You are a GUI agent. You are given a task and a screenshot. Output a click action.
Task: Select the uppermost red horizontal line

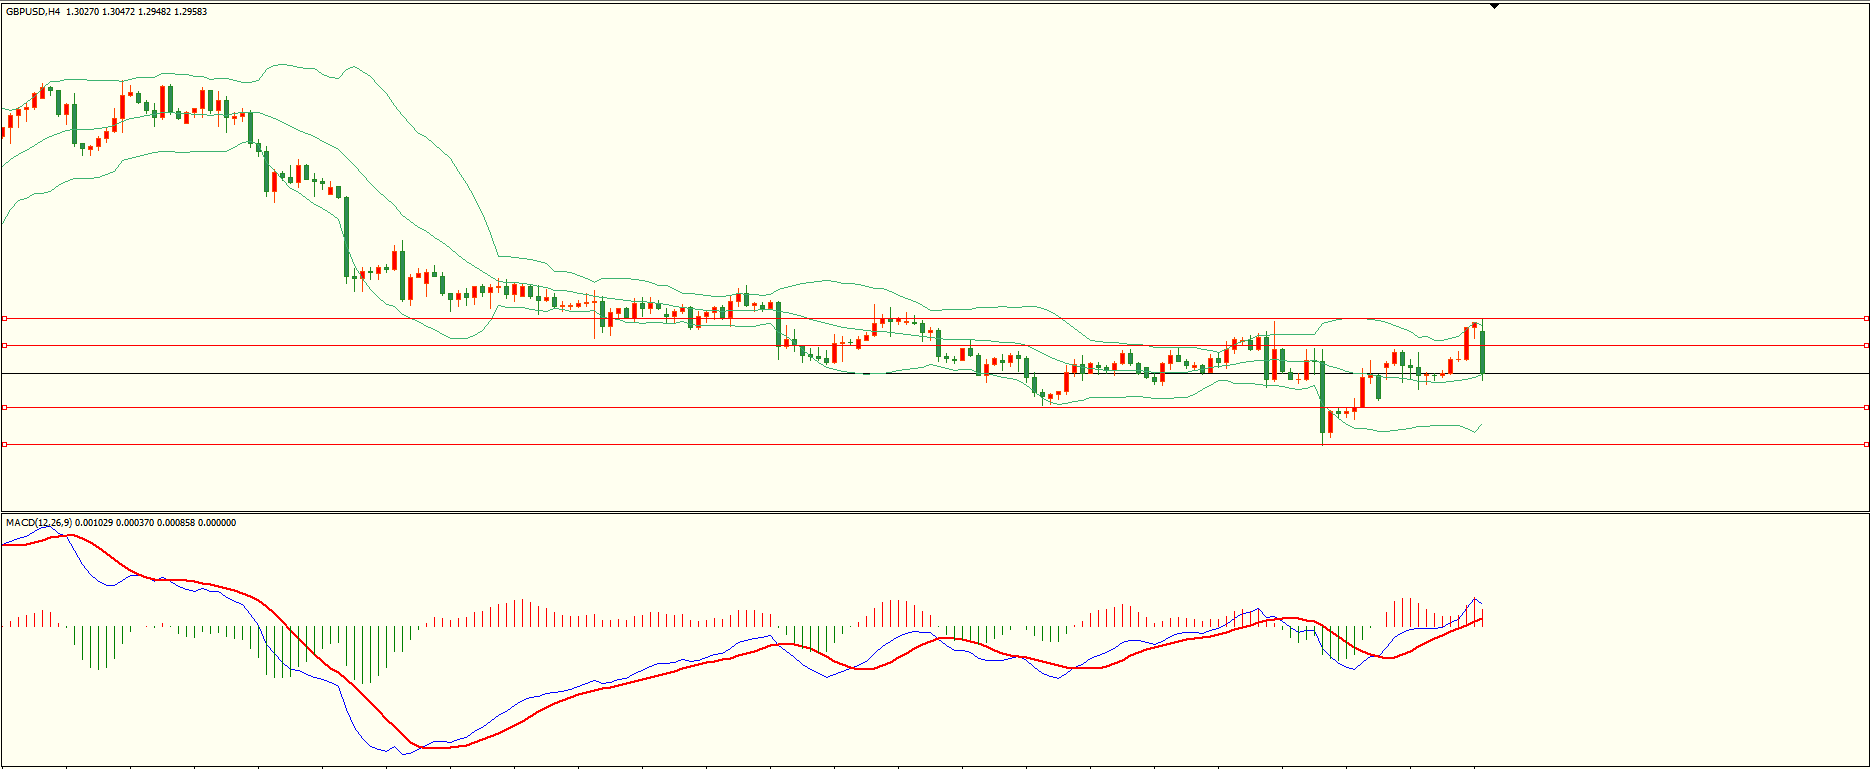pos(935,318)
